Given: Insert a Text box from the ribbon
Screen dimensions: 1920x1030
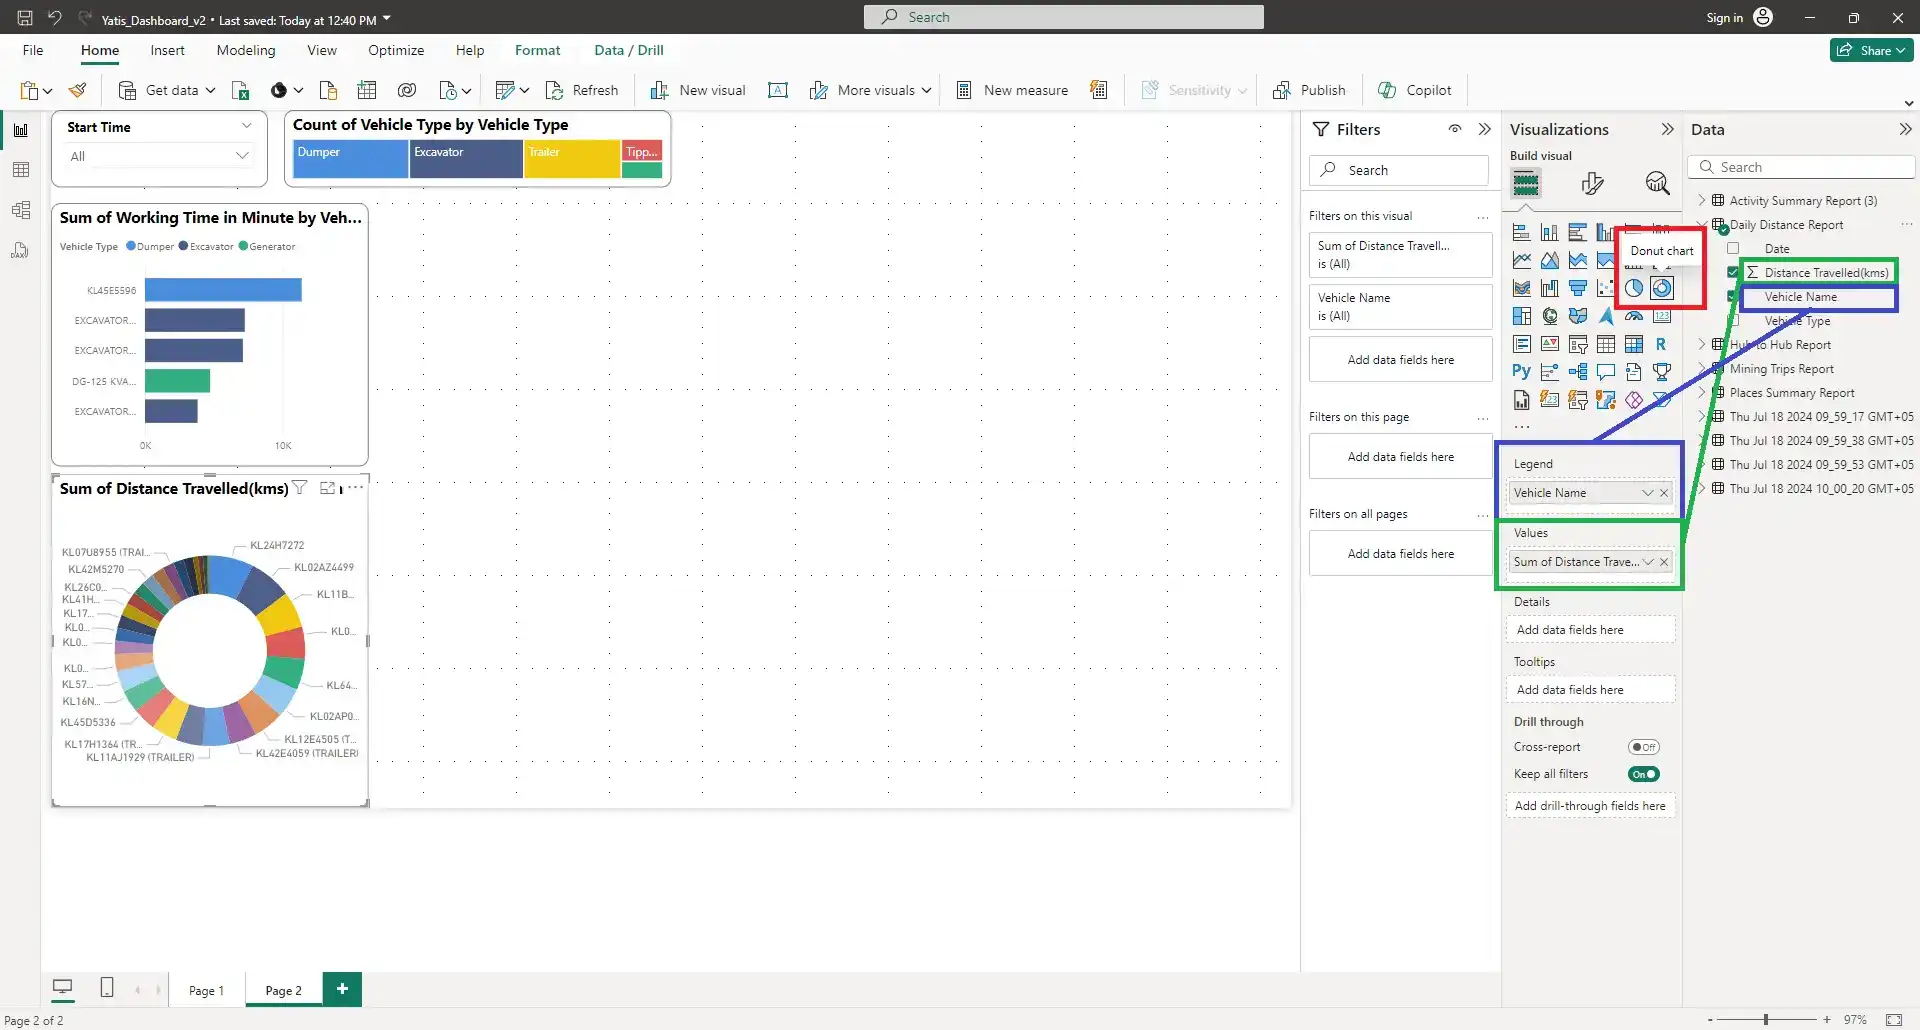Looking at the screenshot, I should click(x=777, y=90).
